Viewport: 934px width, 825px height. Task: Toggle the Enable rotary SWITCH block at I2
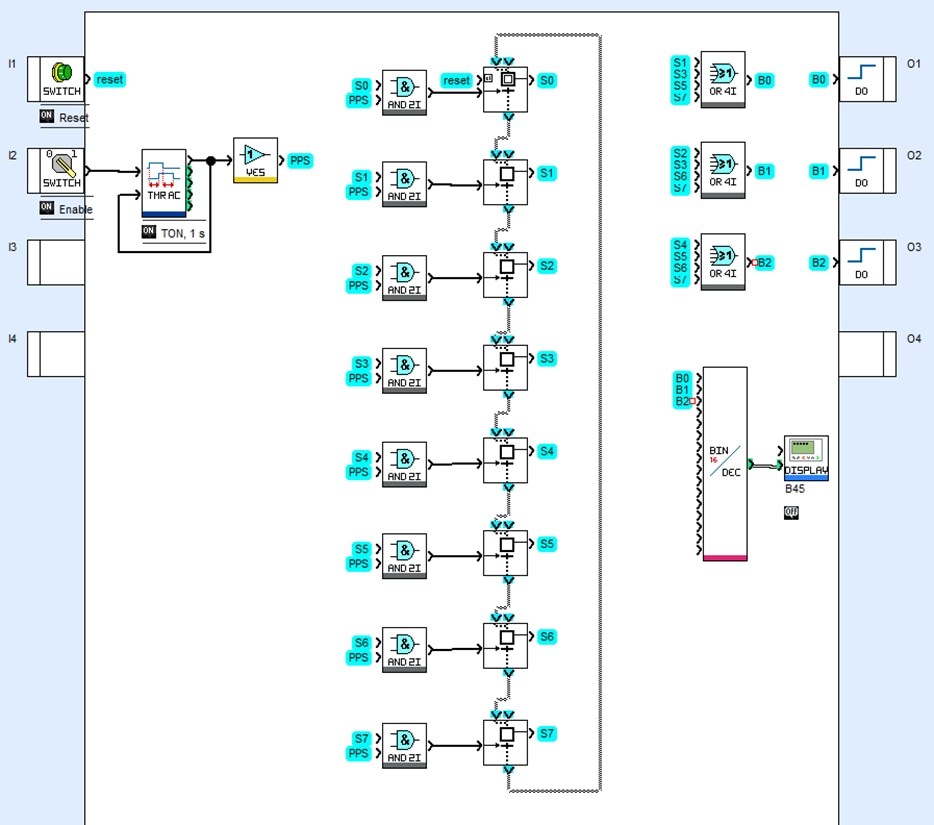click(61, 171)
